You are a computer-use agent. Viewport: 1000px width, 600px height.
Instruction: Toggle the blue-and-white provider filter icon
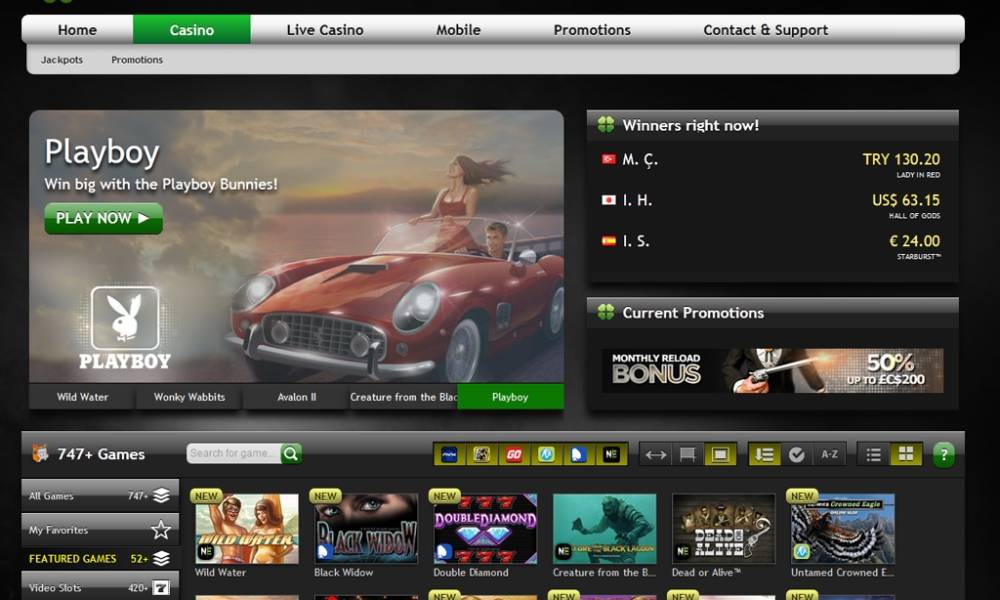click(578, 455)
